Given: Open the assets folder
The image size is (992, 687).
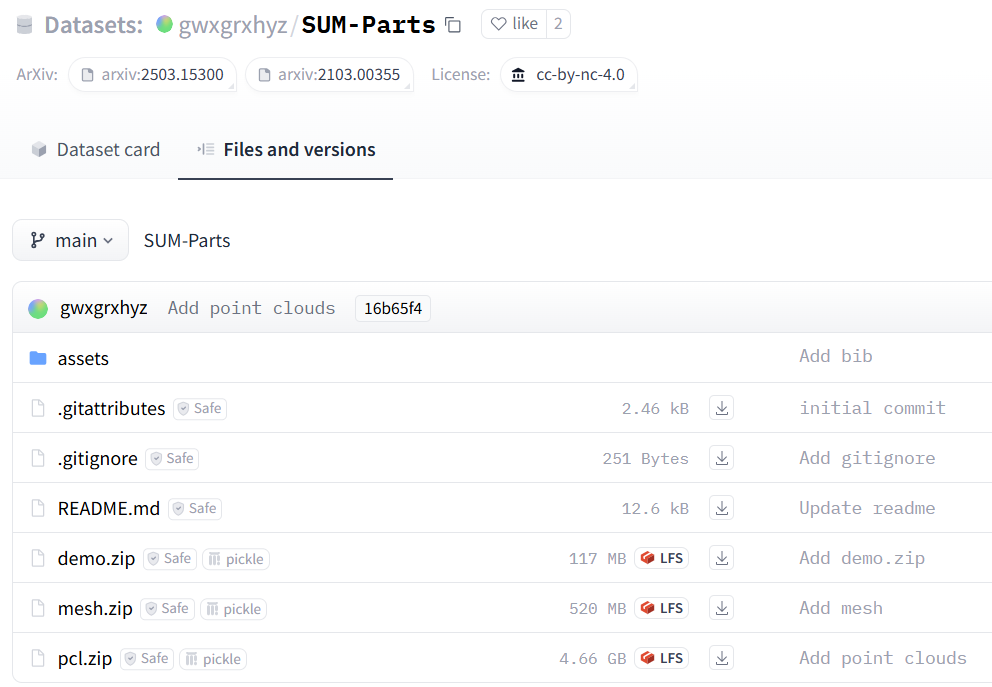Looking at the screenshot, I should point(82,358).
